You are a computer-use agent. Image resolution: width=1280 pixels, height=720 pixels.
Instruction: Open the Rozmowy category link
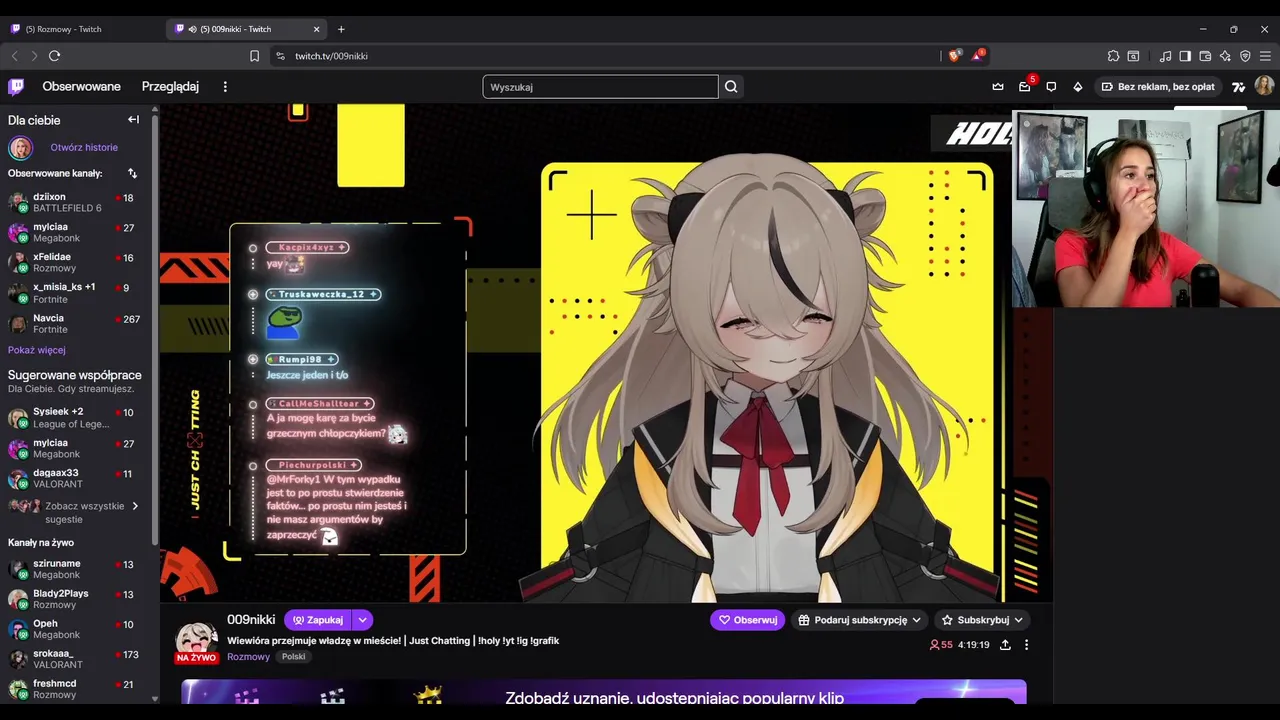pyautogui.click(x=248, y=657)
